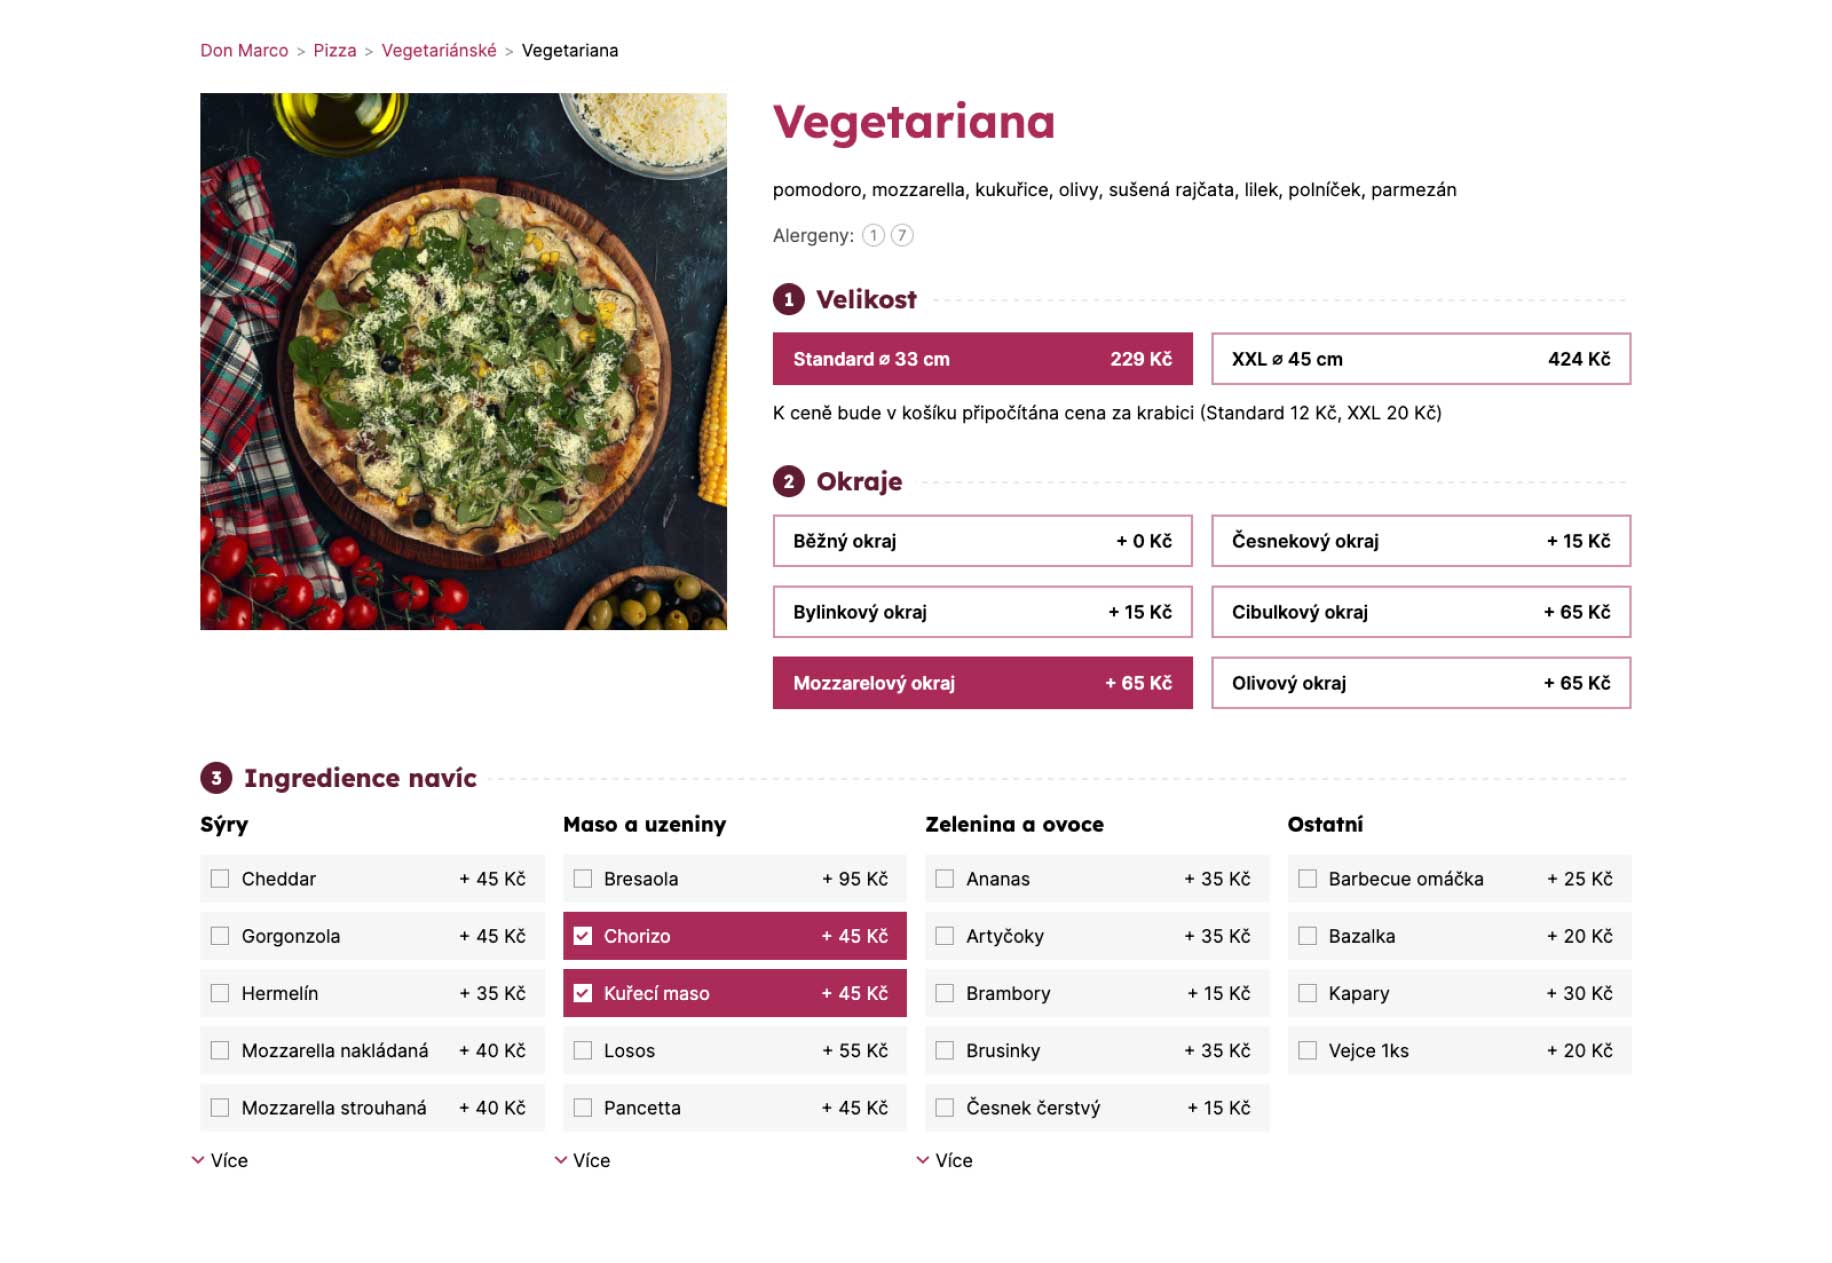Tick the Cheddar checkbox

[220, 879]
